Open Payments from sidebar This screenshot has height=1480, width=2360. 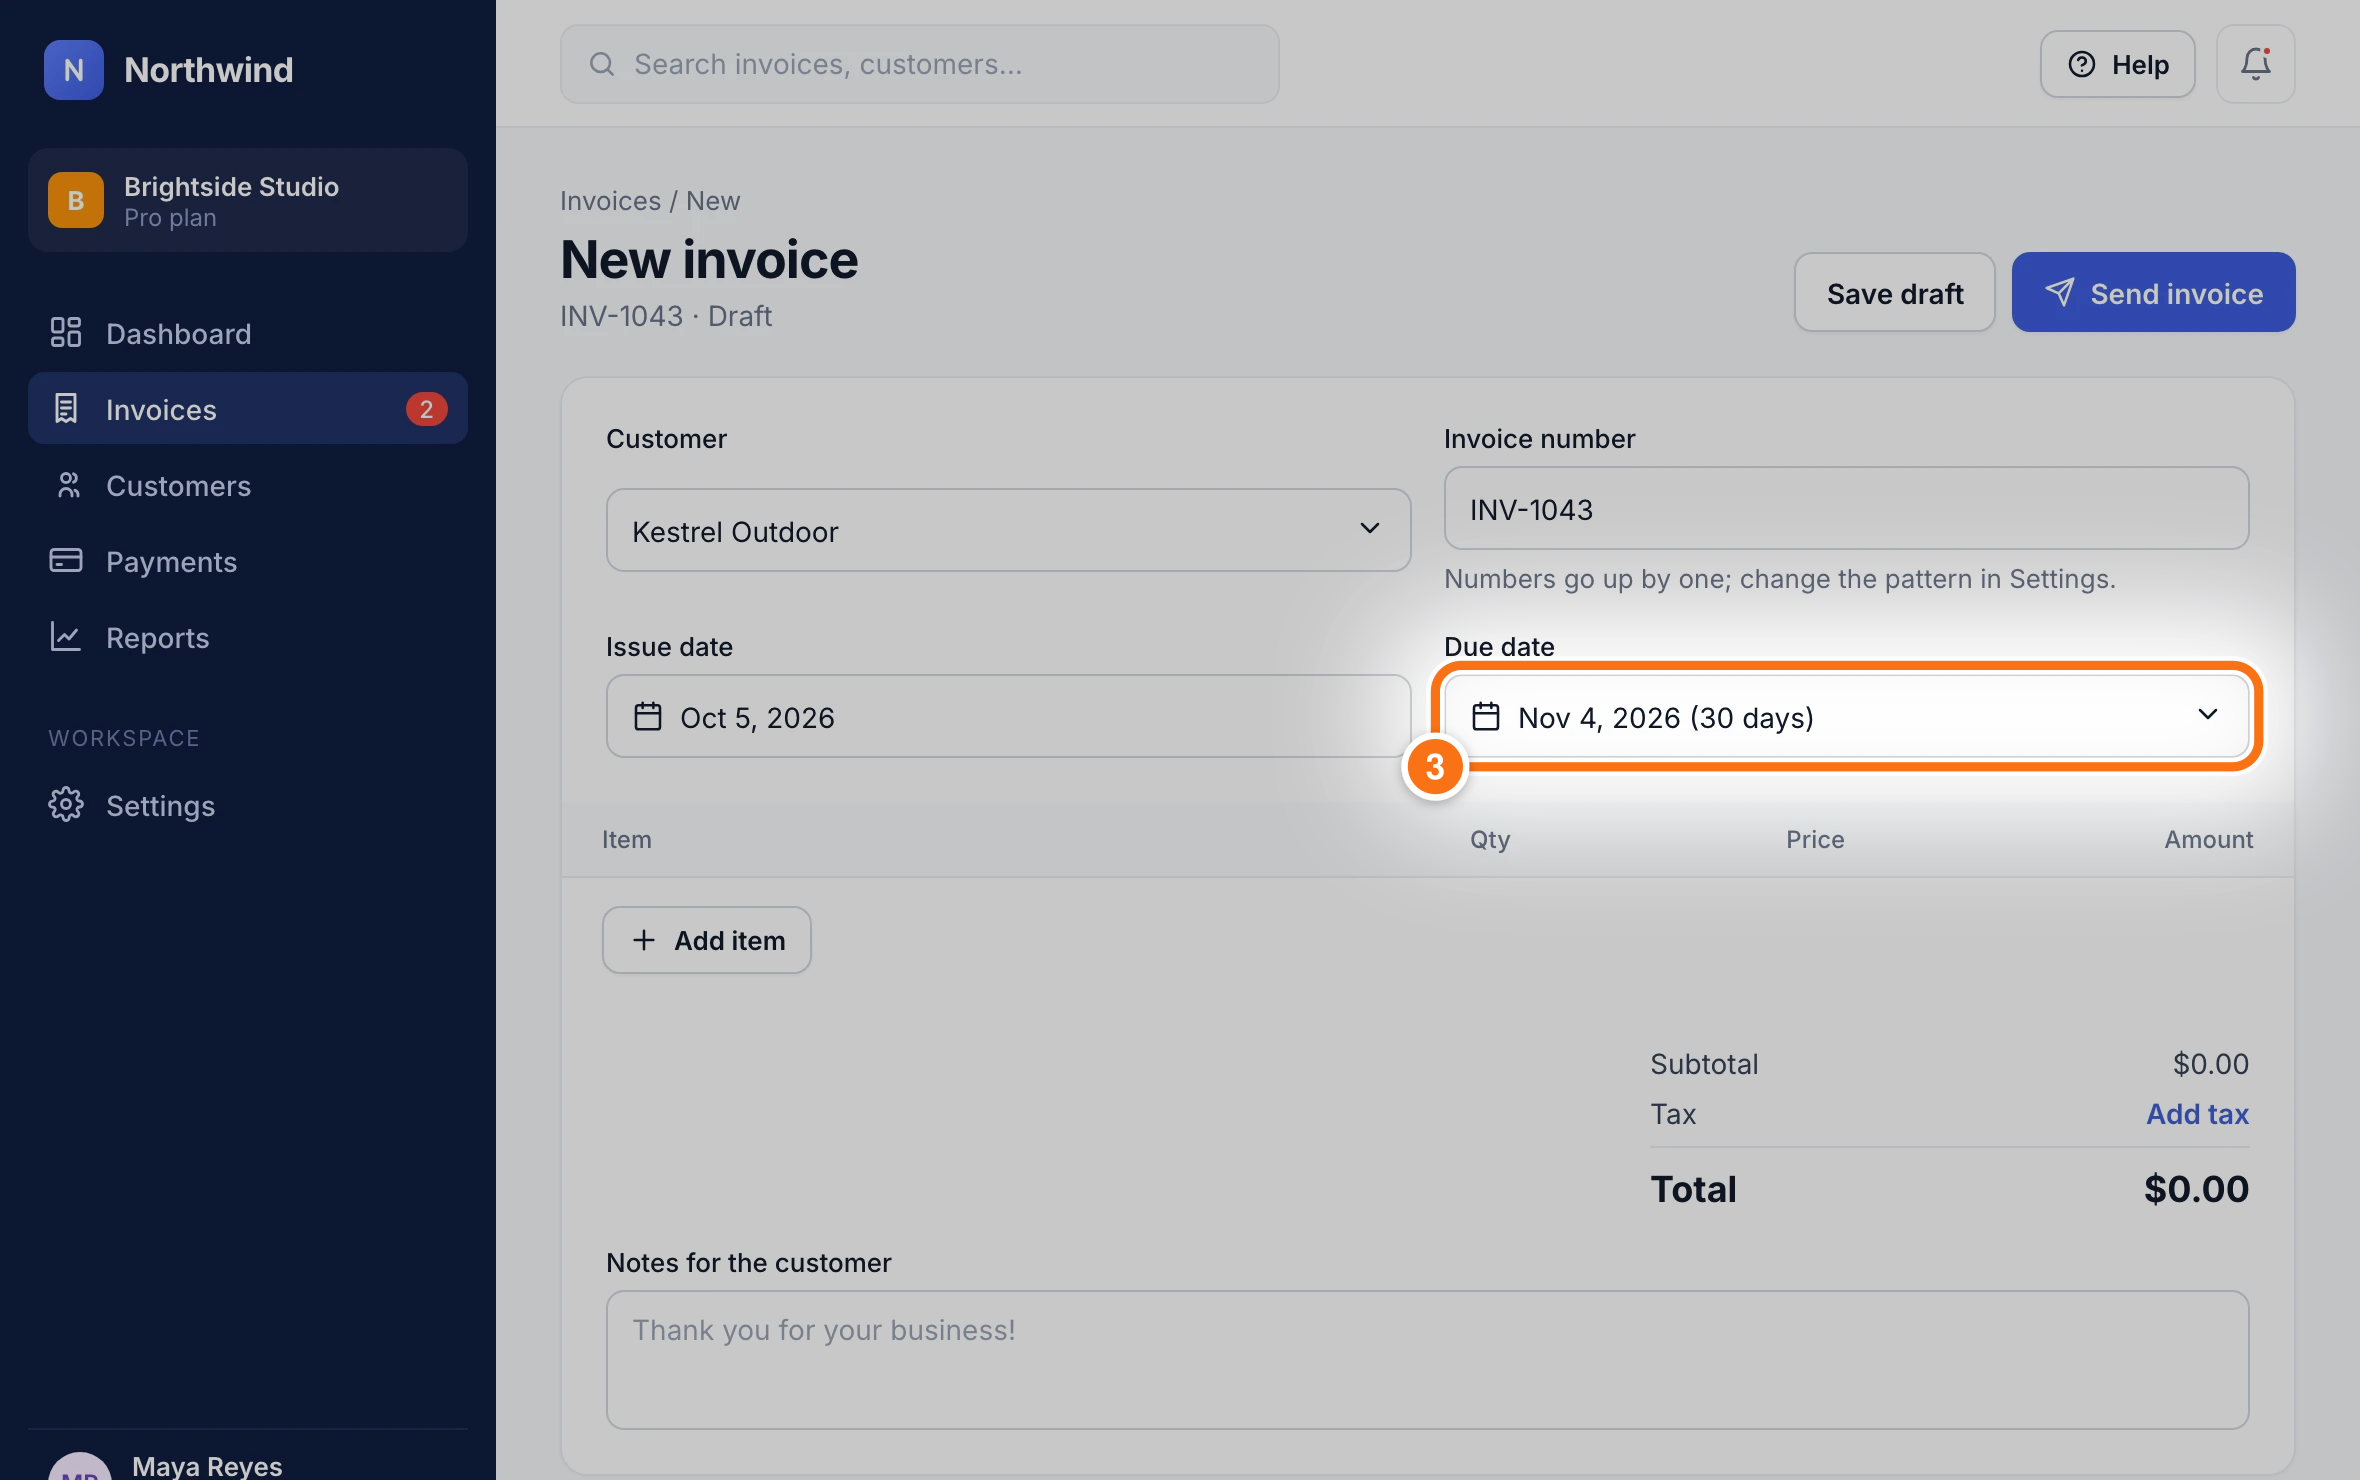(248, 562)
